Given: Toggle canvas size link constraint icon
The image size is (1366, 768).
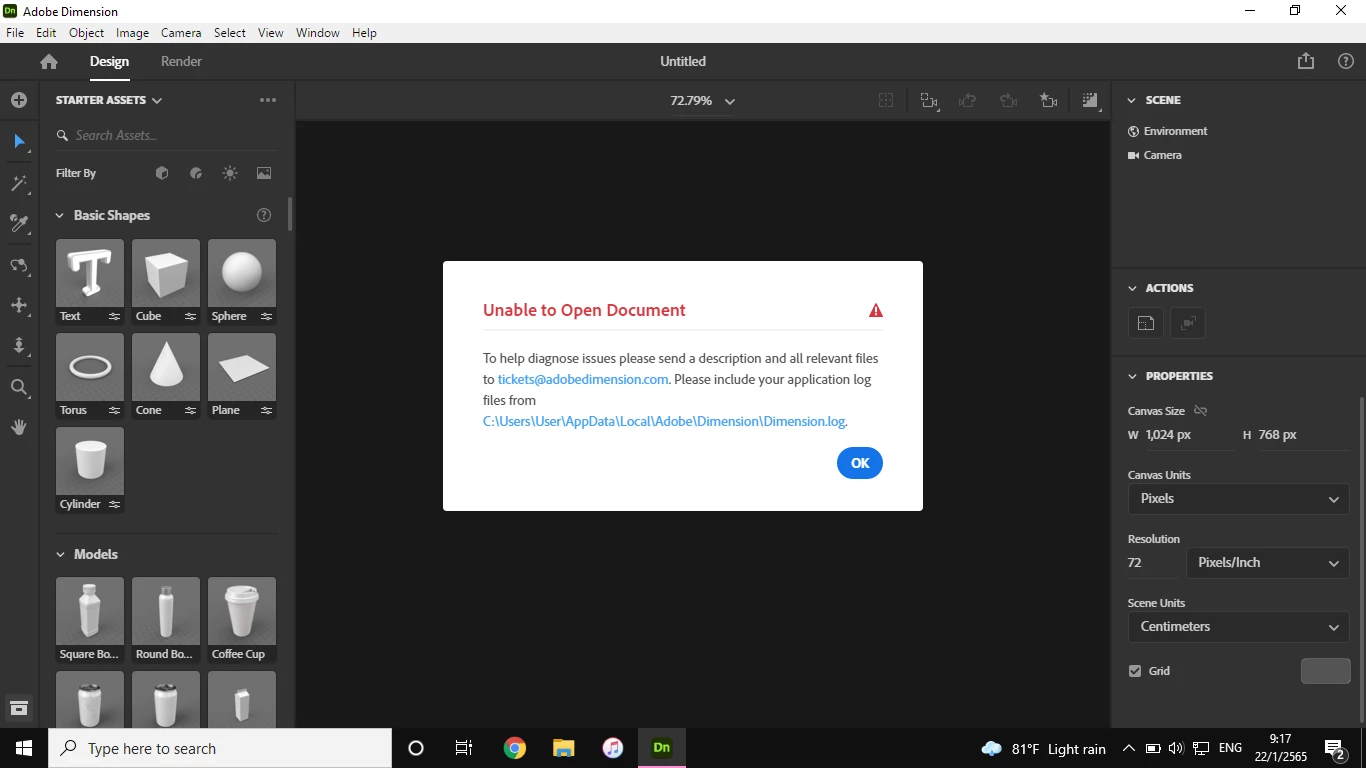Looking at the screenshot, I should [1201, 411].
